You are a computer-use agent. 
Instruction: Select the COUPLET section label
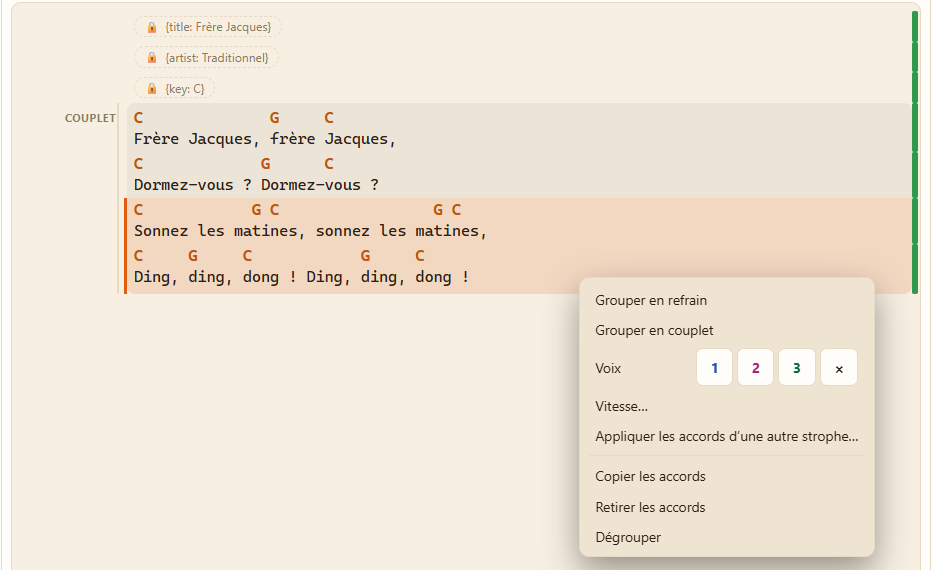90,118
